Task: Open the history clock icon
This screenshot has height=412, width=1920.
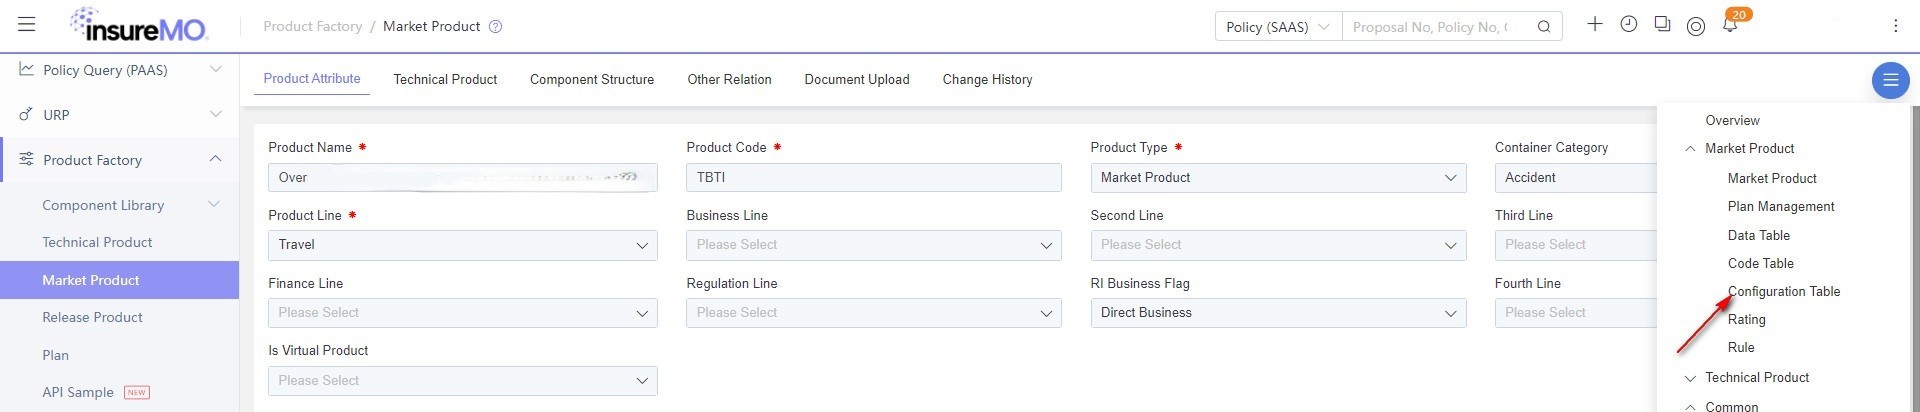Action: click(x=1629, y=24)
